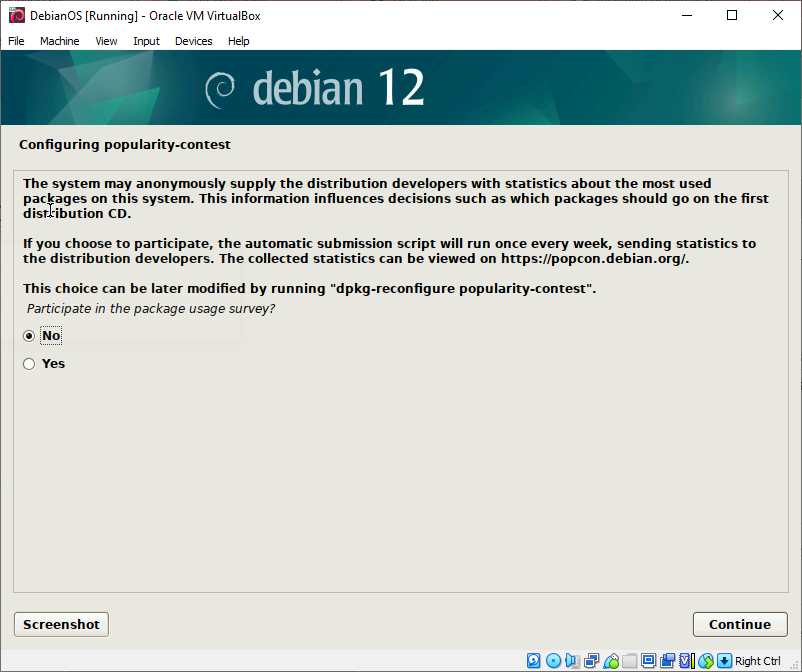802x672 pixels.
Task: Click the USB devices status icon
Action: (611, 661)
